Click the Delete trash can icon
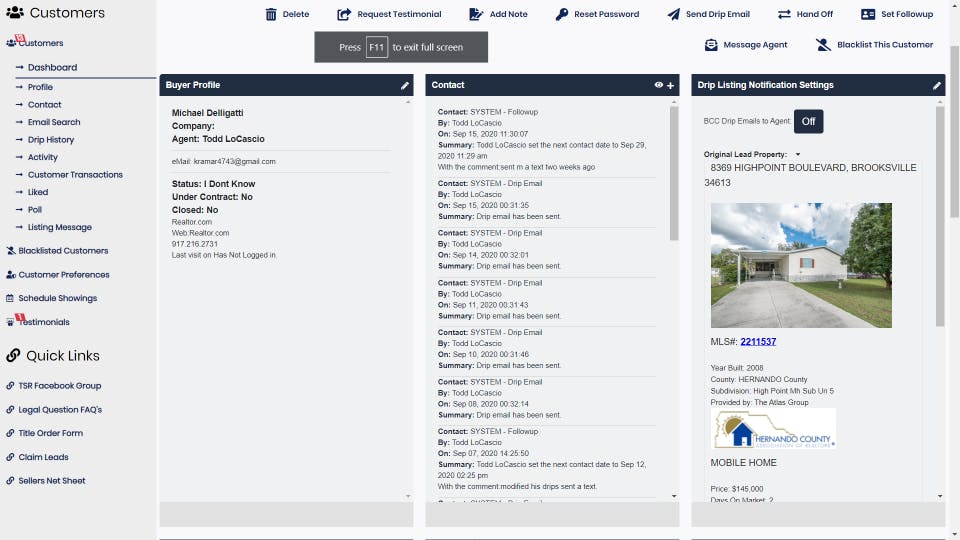The width and height of the screenshot is (960, 540). click(x=271, y=14)
